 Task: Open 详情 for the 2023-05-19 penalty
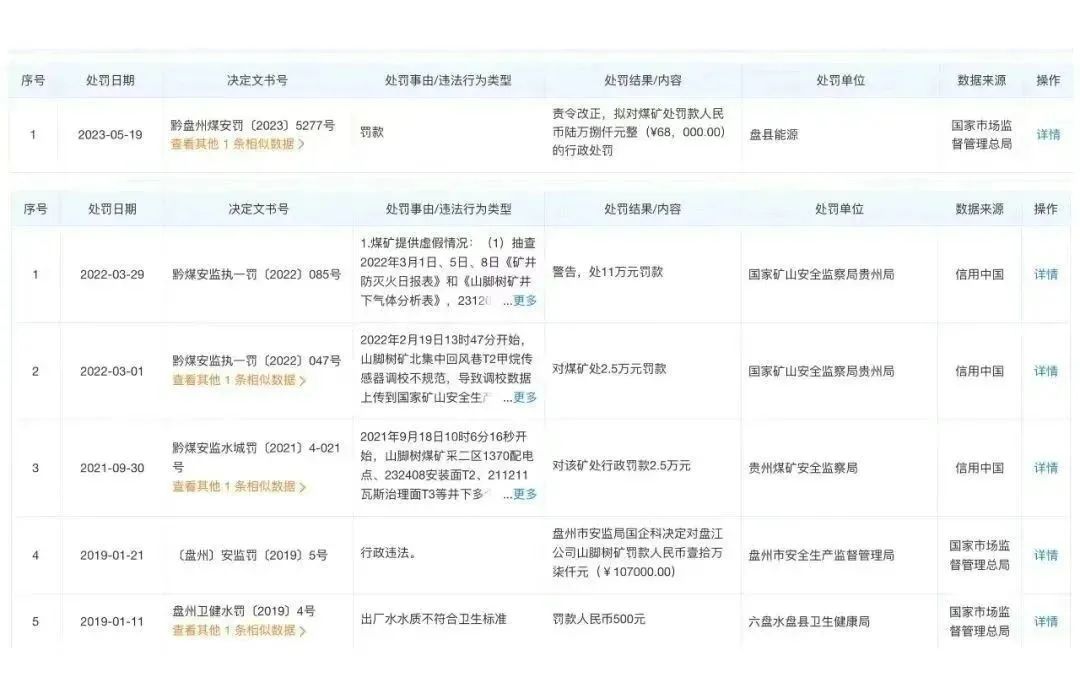1048,134
